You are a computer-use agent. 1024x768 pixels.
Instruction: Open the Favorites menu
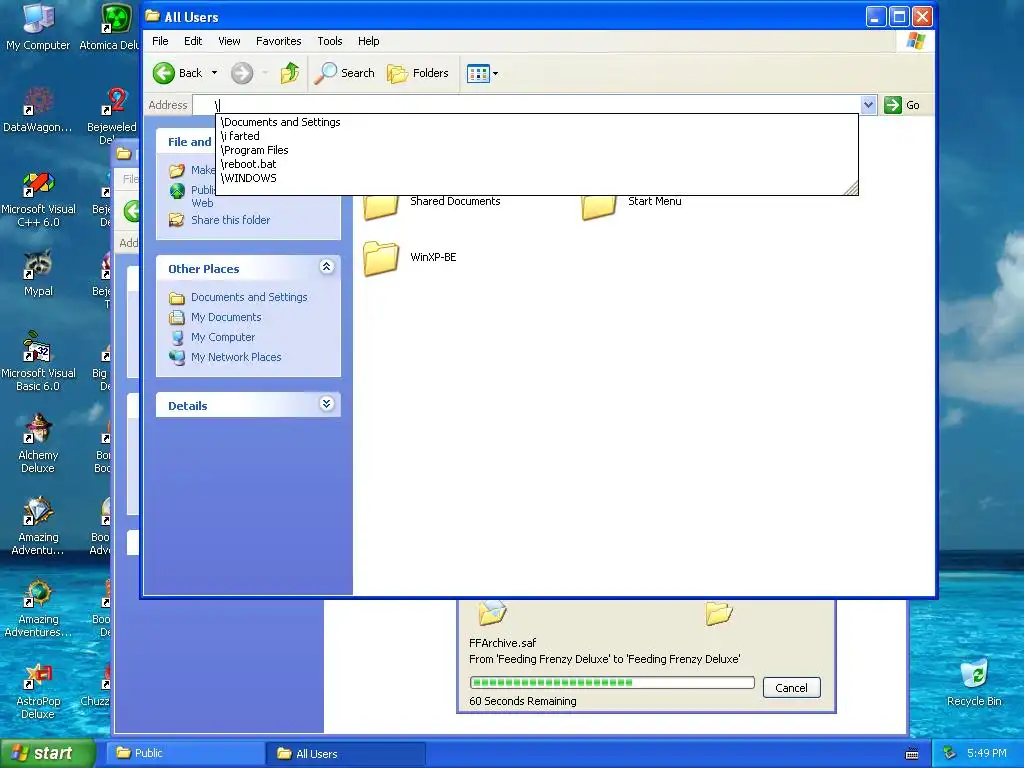[279, 41]
